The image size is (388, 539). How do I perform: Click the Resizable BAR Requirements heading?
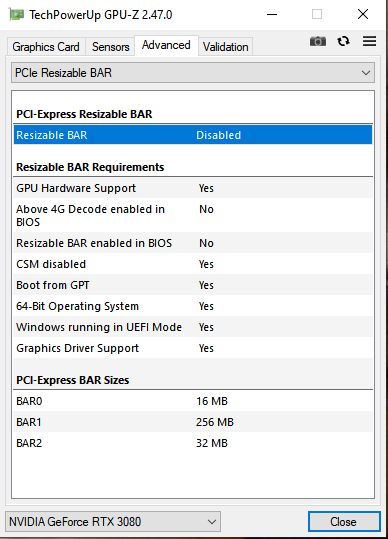tap(90, 167)
